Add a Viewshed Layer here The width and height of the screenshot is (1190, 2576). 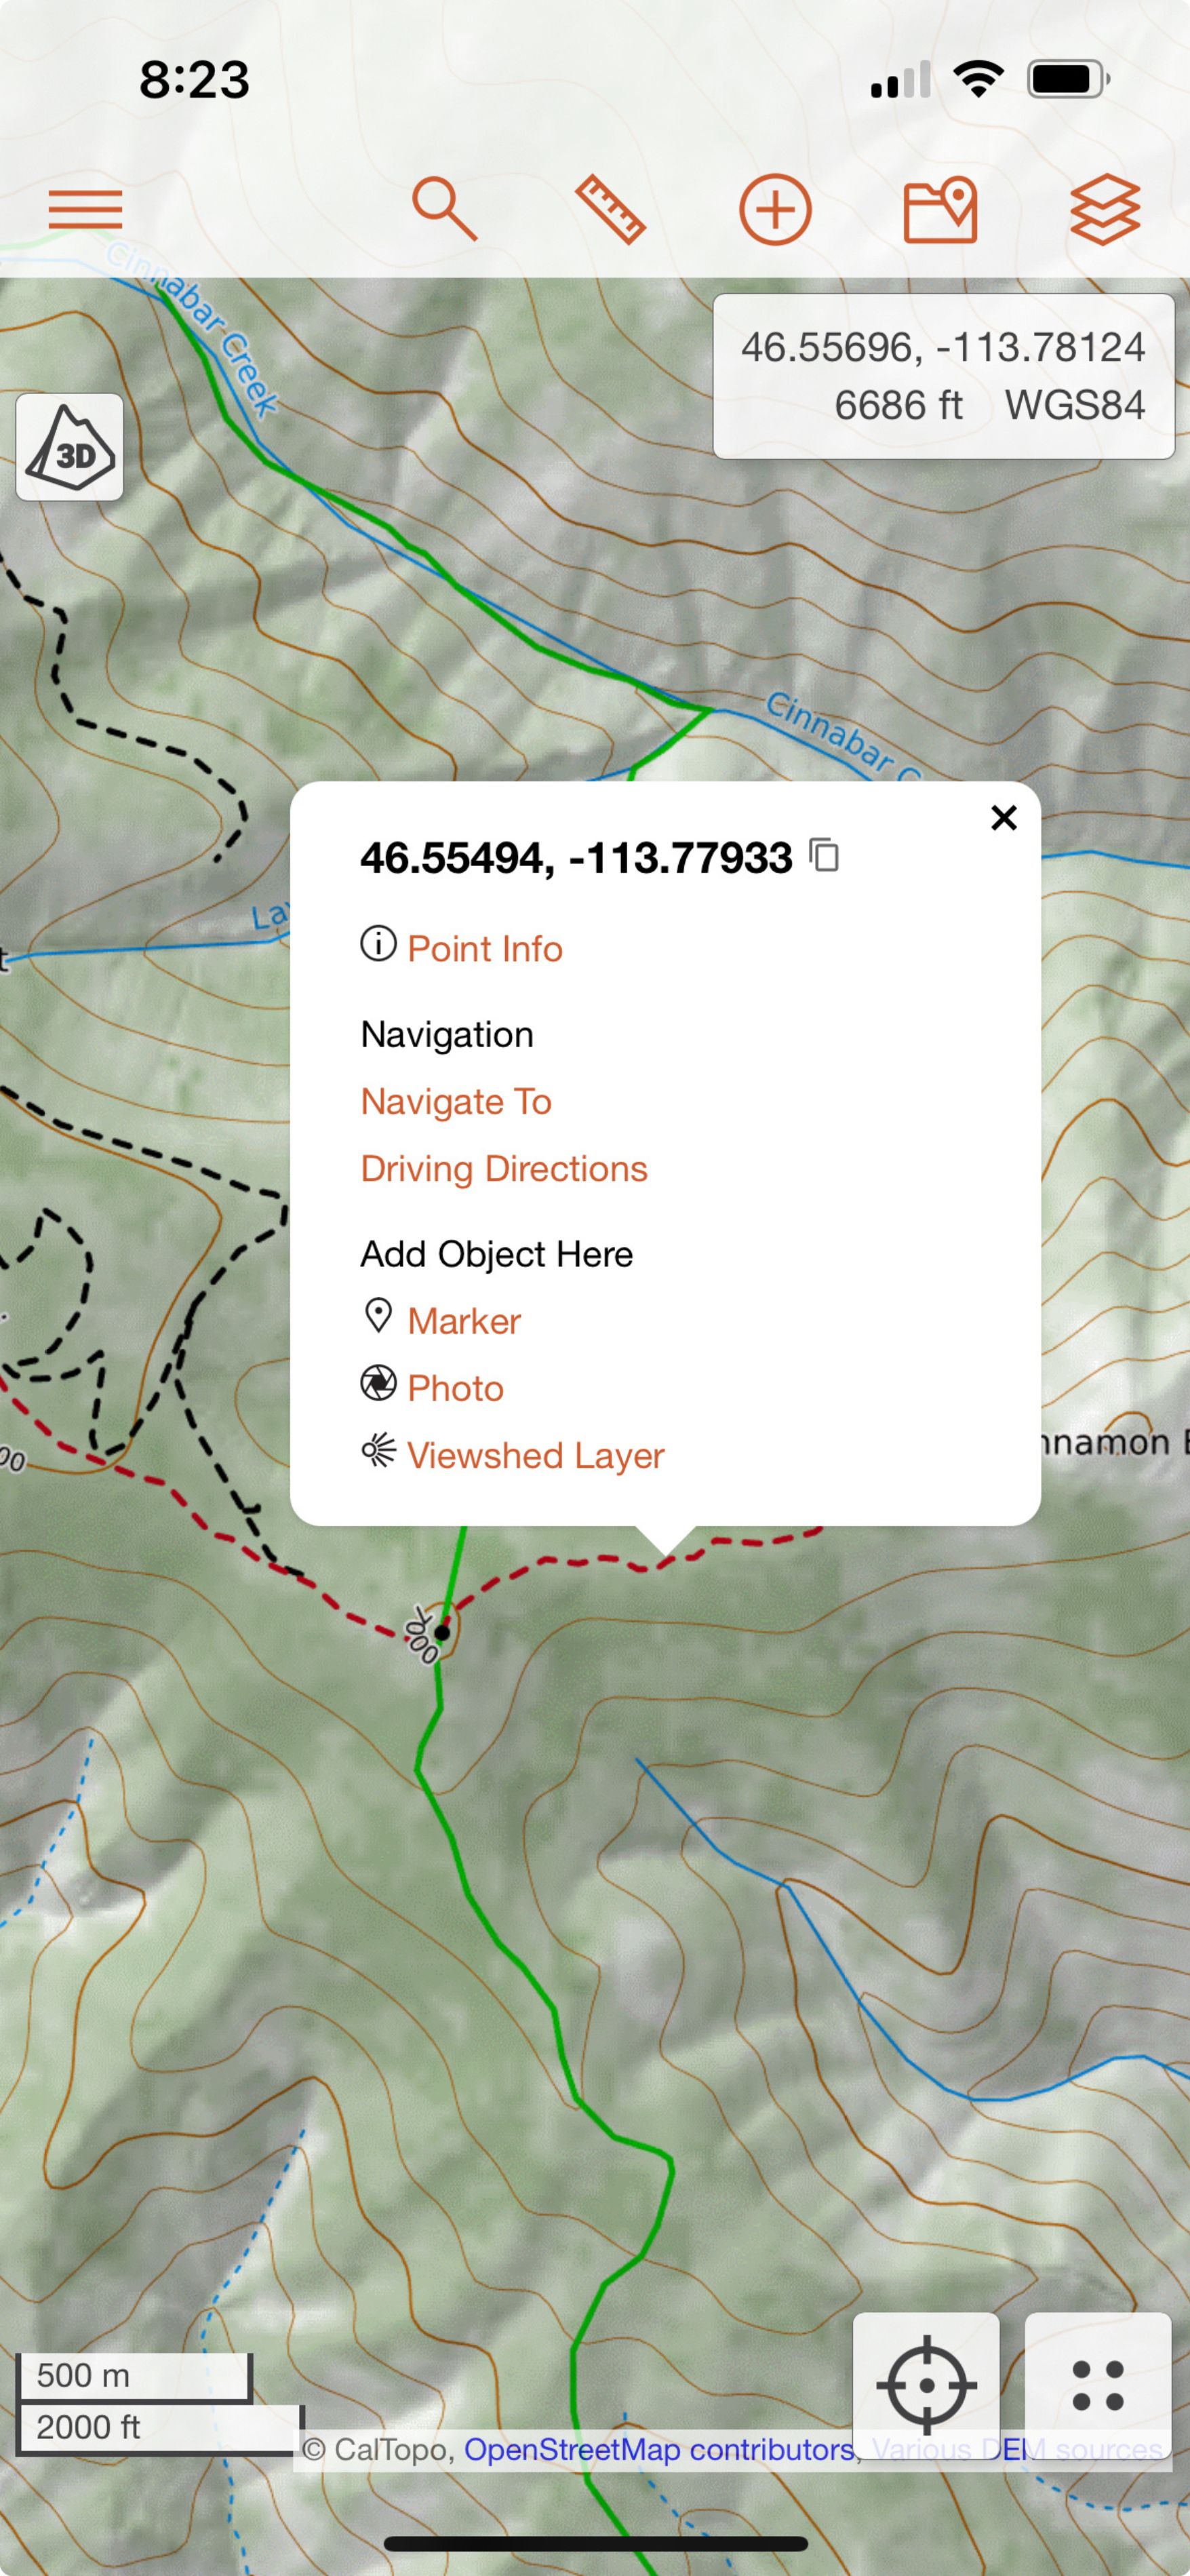535,1455
